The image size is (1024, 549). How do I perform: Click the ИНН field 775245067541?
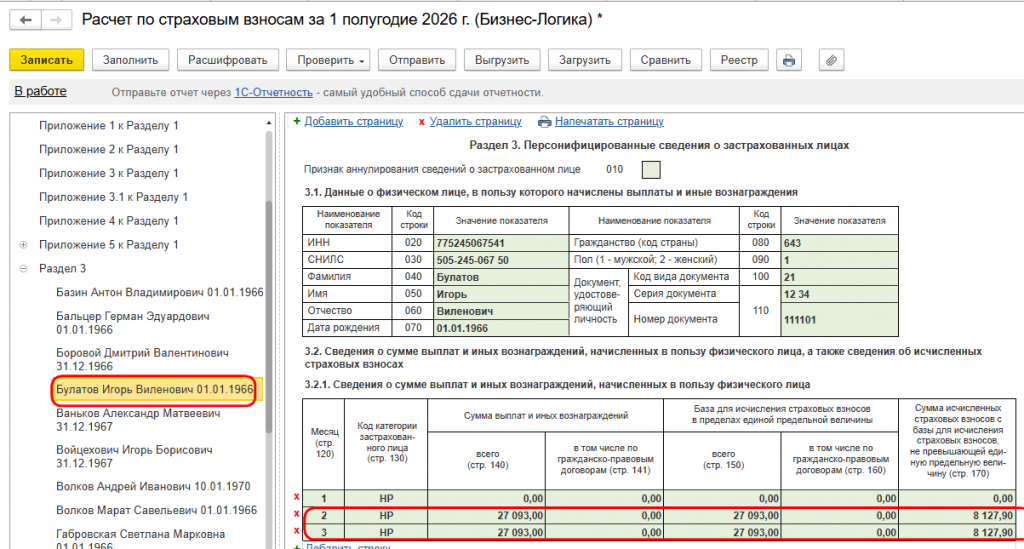click(x=502, y=243)
